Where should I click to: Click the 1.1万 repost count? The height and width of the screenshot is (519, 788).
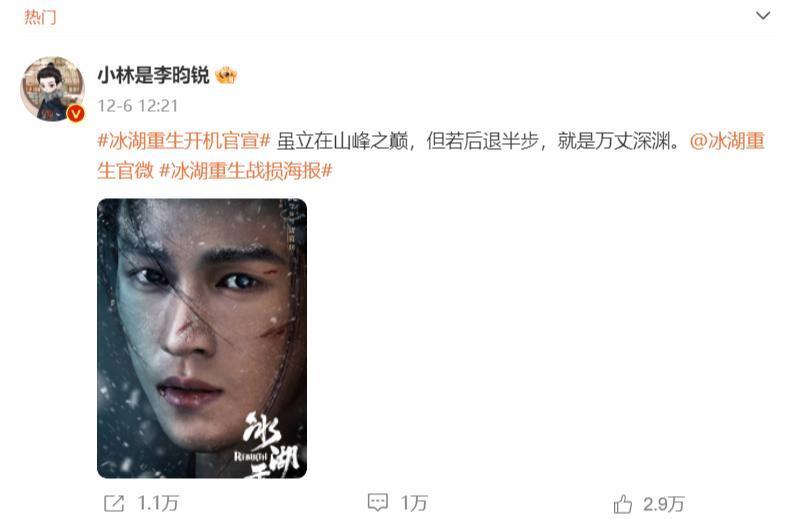tap(158, 503)
